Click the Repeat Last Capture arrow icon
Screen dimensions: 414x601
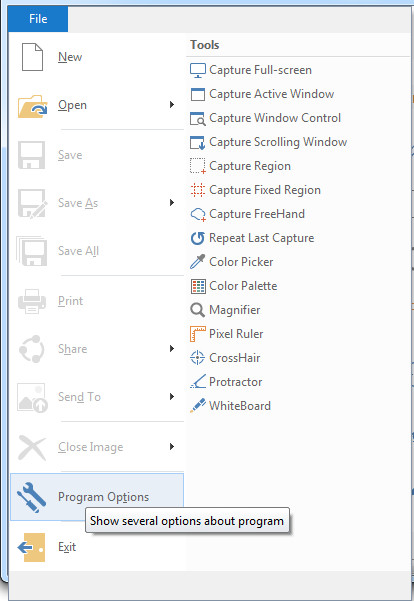[198, 238]
